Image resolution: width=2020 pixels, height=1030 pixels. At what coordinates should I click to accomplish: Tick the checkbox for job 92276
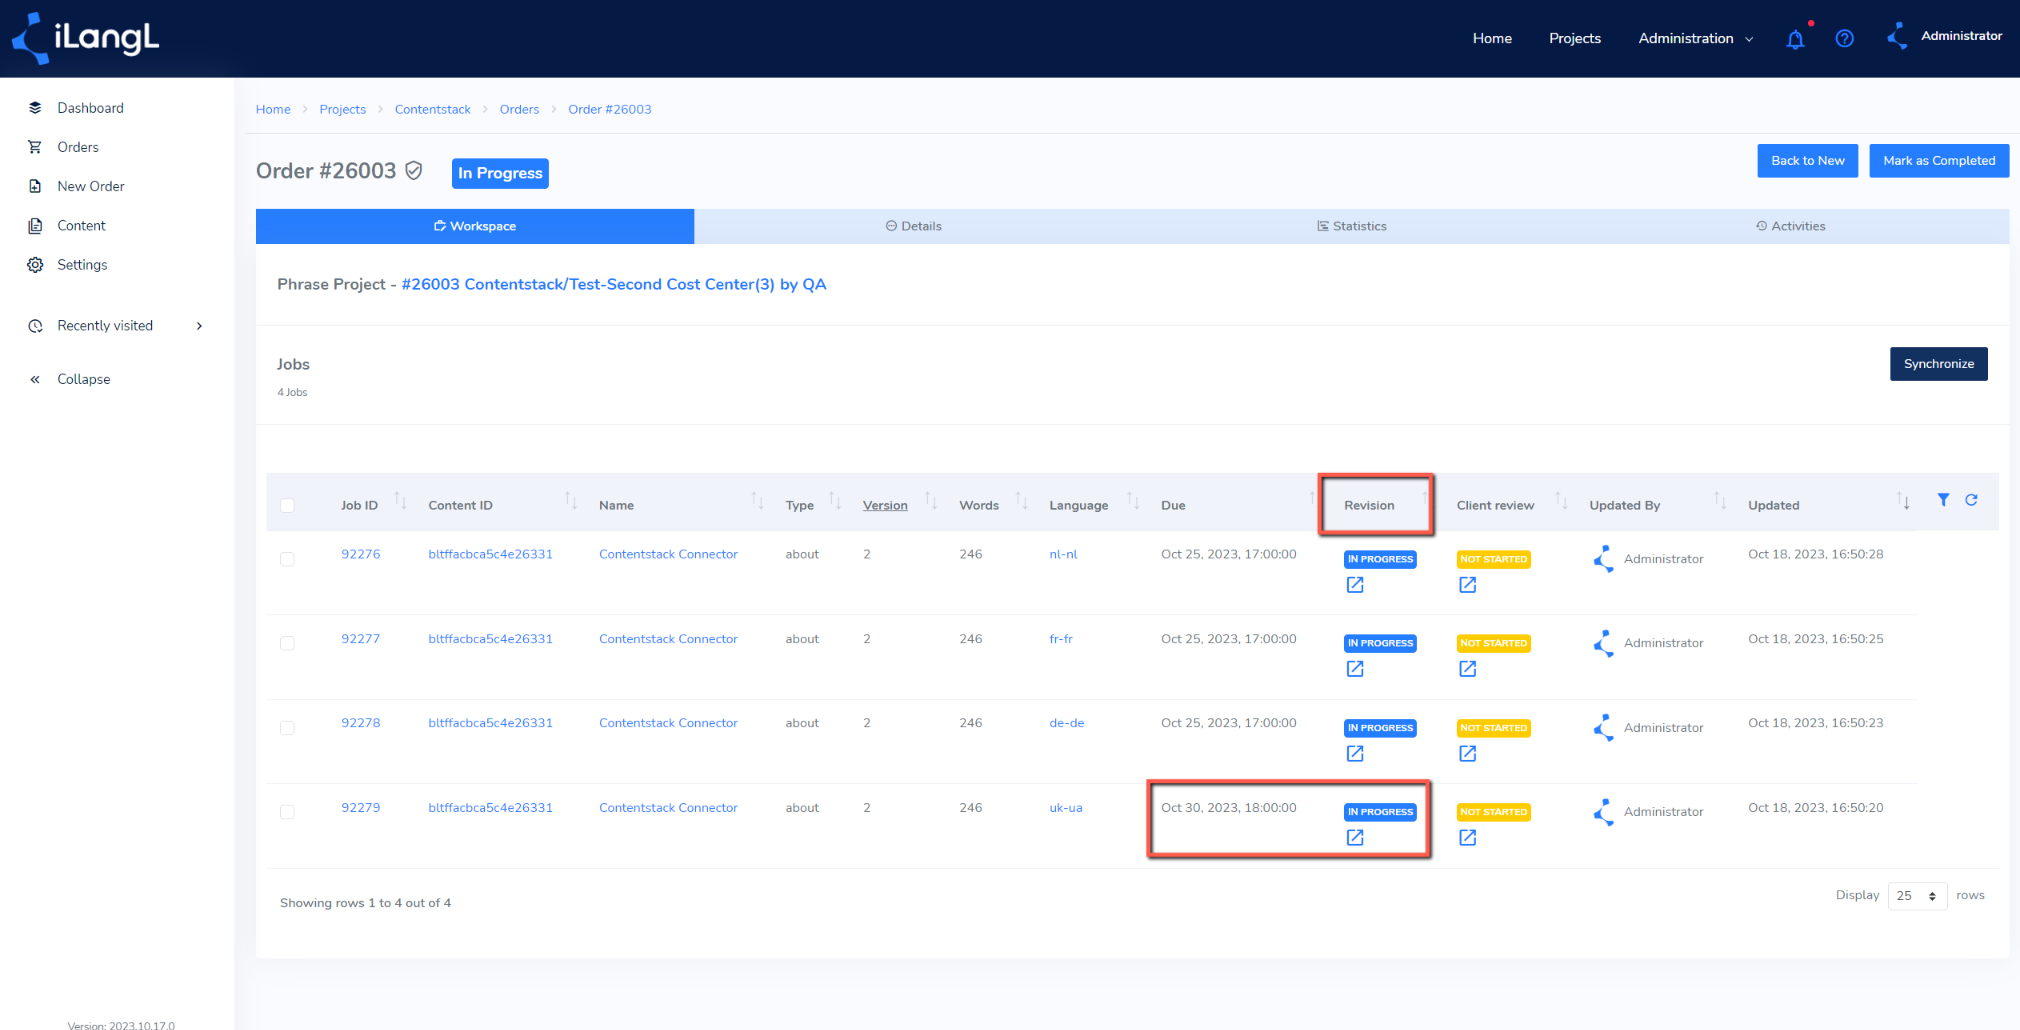(x=287, y=559)
